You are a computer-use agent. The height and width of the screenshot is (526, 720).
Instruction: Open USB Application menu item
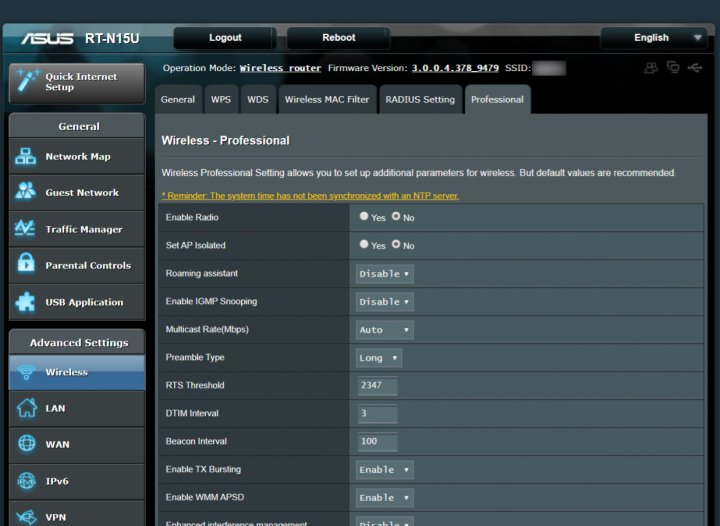click(77, 302)
